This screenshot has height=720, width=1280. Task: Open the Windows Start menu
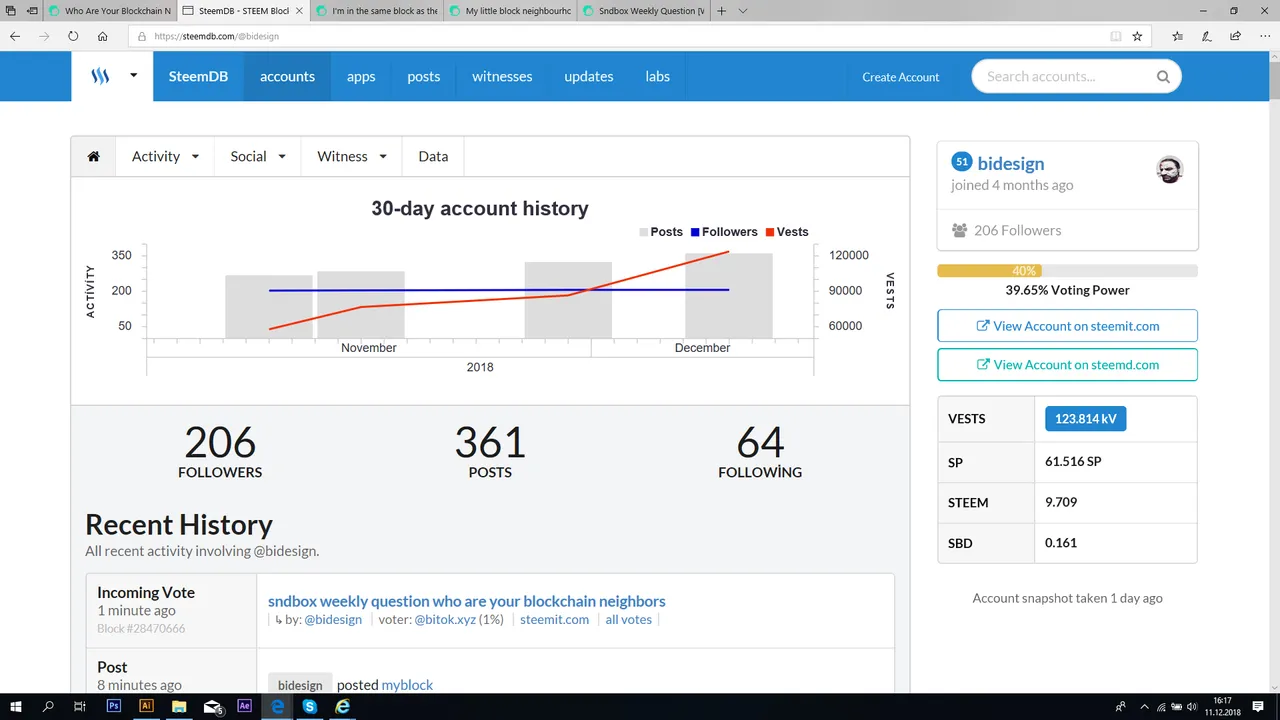pyautogui.click(x=16, y=706)
